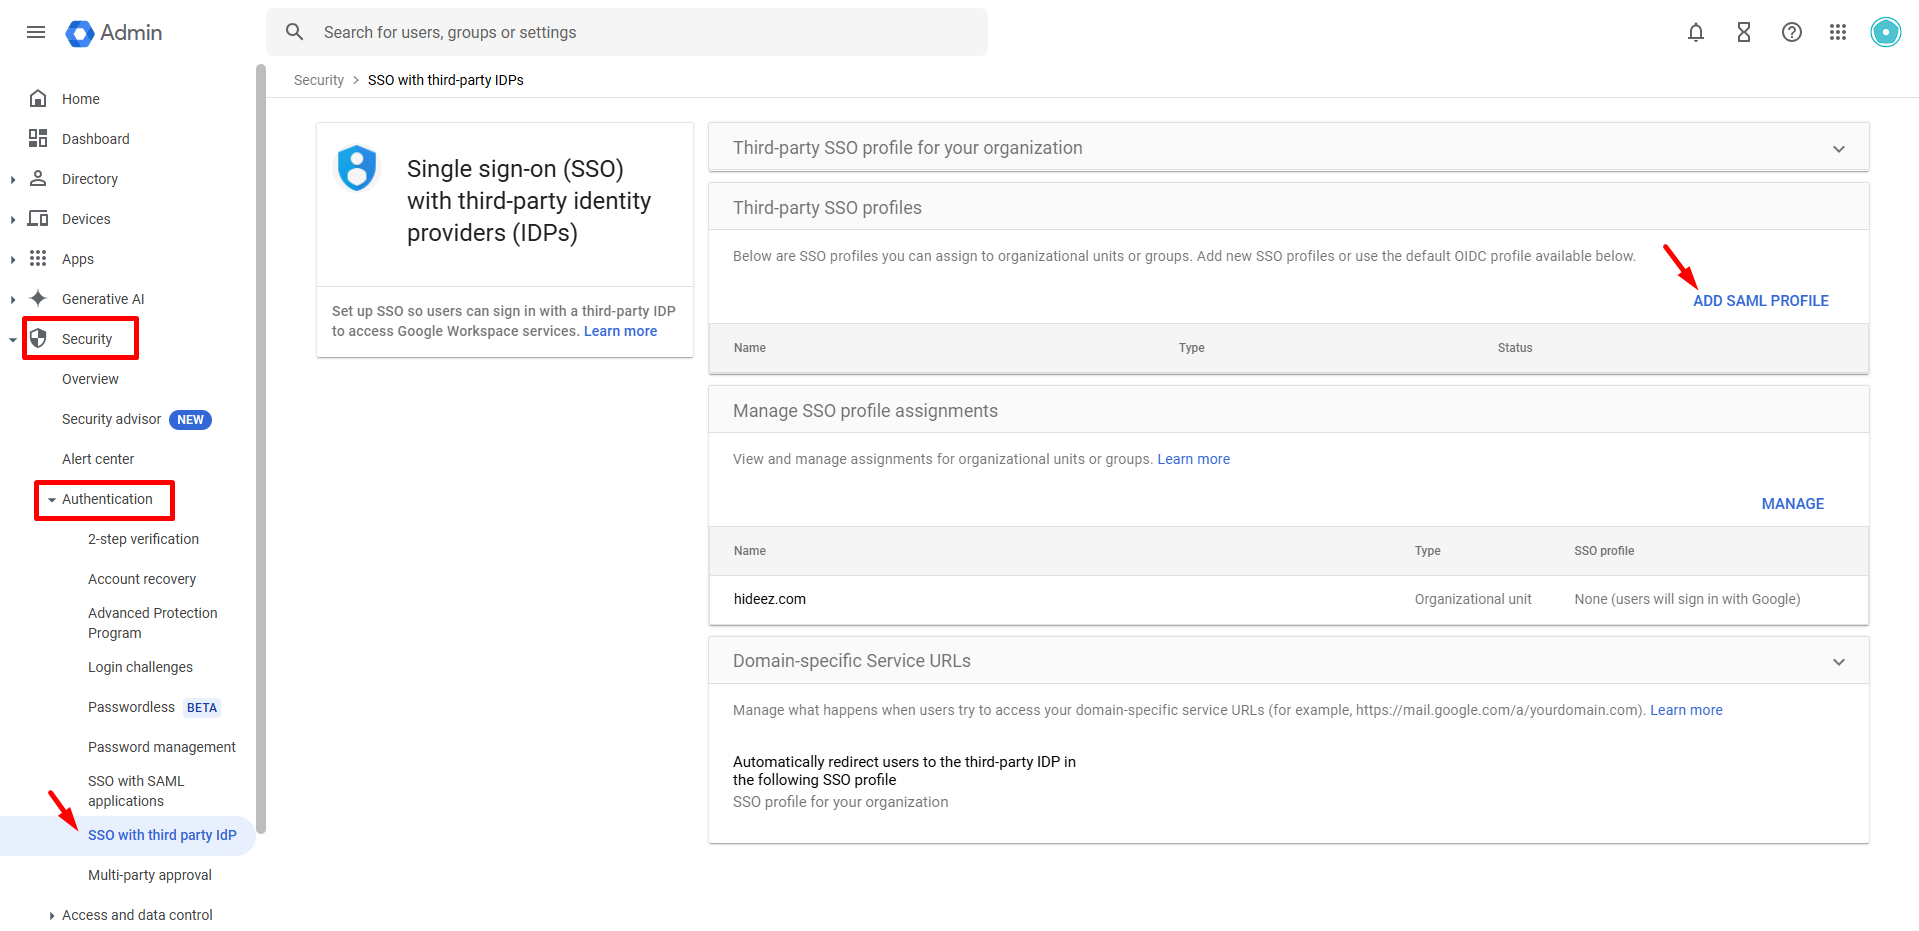Image resolution: width=1919 pixels, height=931 pixels.
Task: Expand the Directory section arrow
Action: (x=13, y=179)
